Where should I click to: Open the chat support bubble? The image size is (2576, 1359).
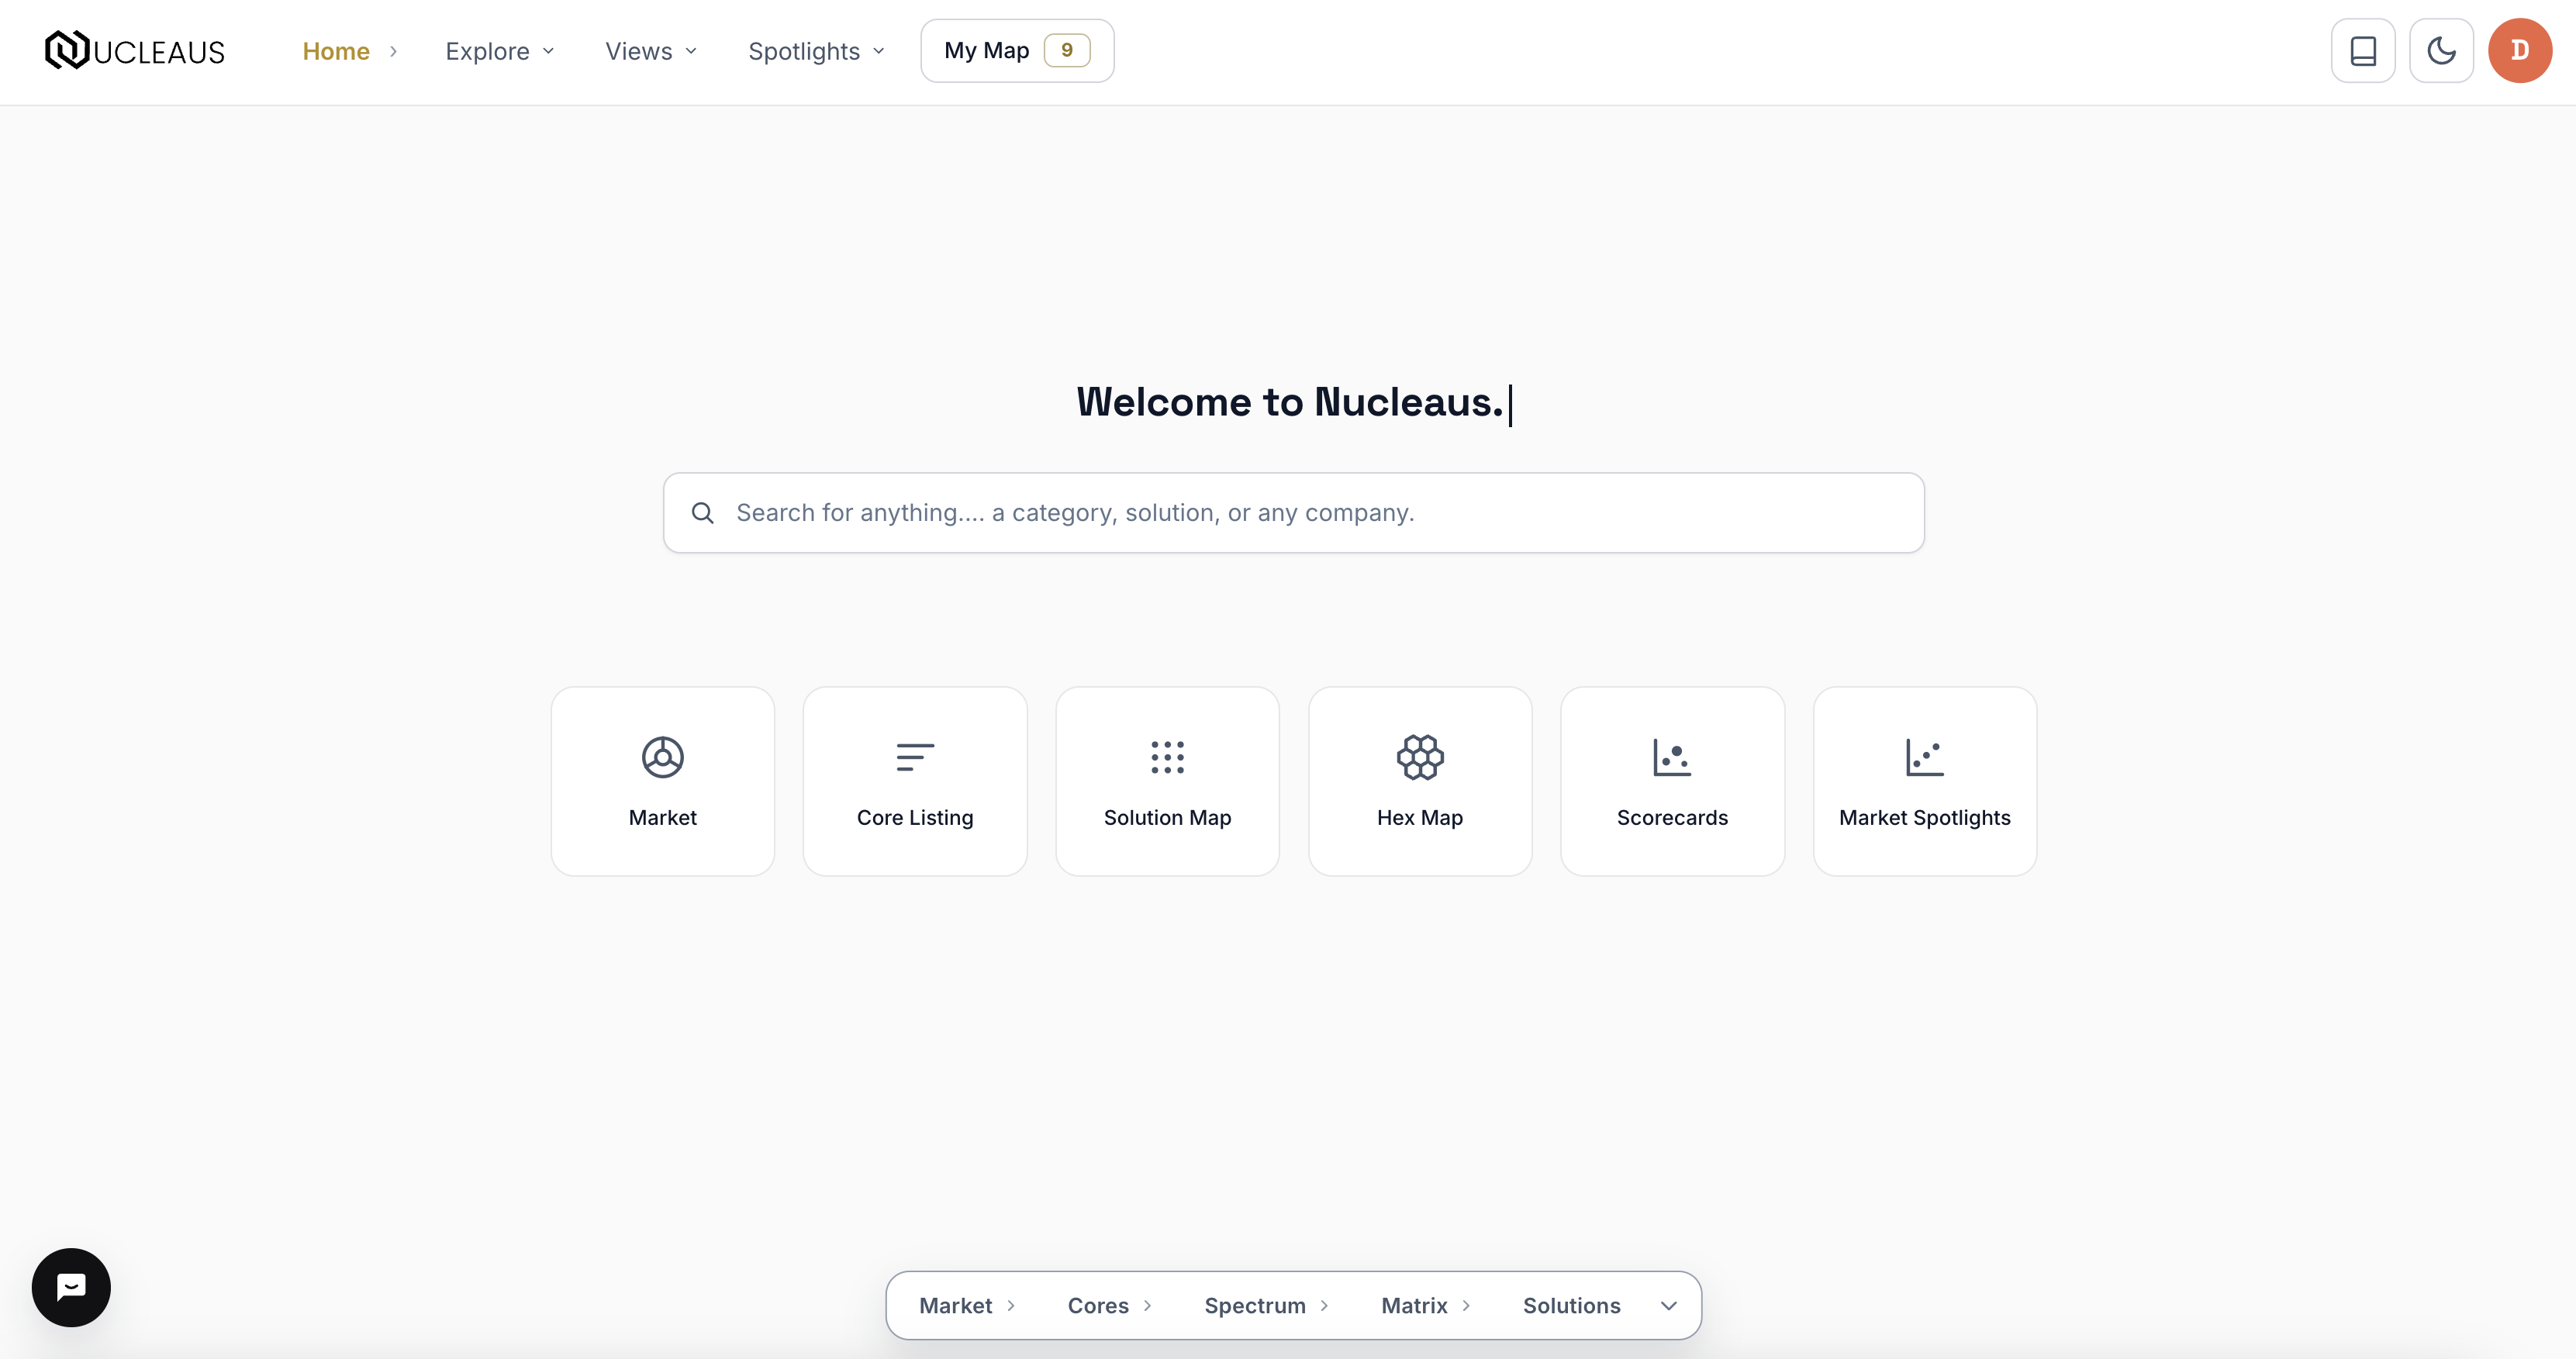click(71, 1287)
